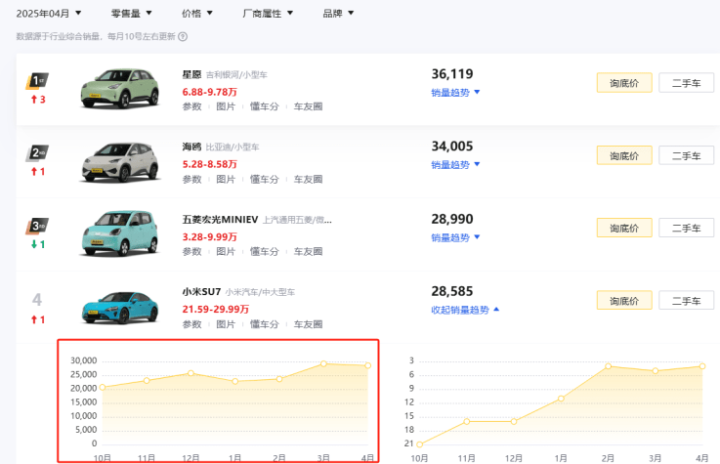Click the 3rd rank badge icon
720x464 pixels.
37,226
